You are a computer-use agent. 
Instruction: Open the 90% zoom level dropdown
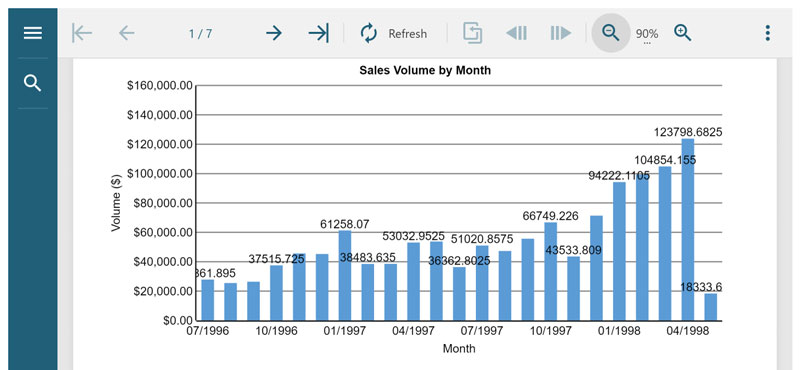pos(646,35)
